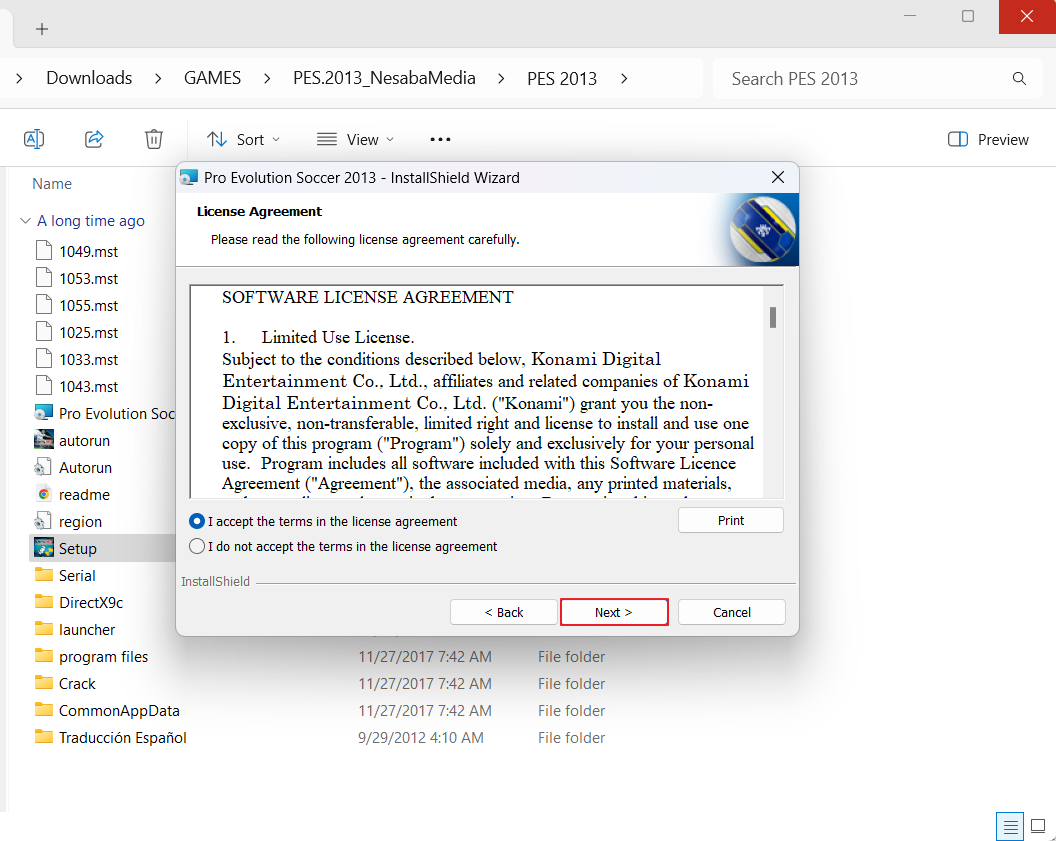Select the 1055.mst file
The height and width of the screenshot is (841, 1056).
tap(88, 305)
